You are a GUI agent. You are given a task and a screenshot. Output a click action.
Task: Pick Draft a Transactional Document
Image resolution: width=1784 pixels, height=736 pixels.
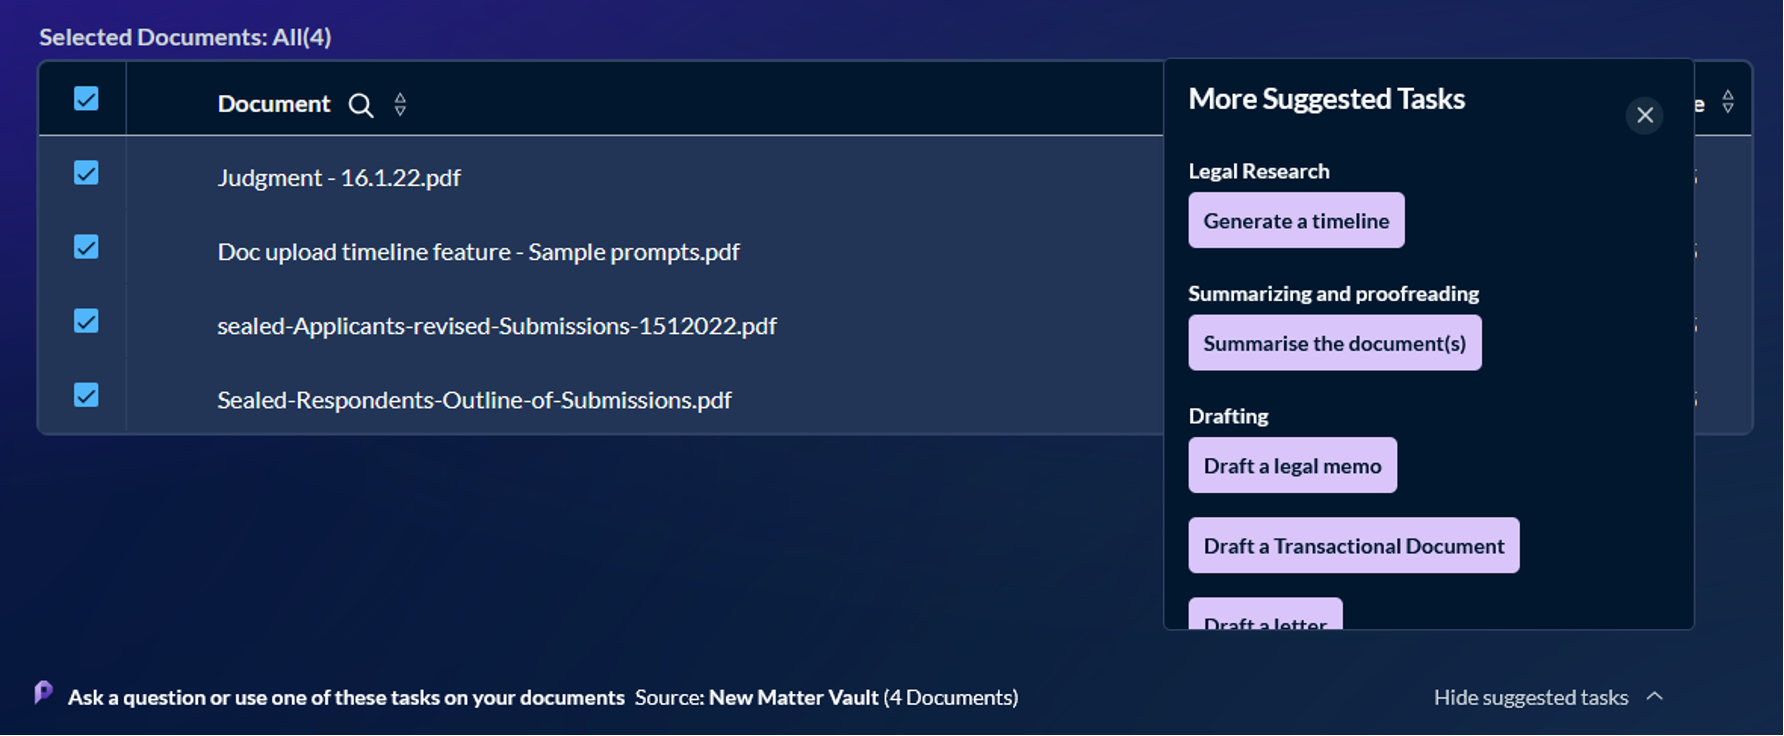[1353, 545]
